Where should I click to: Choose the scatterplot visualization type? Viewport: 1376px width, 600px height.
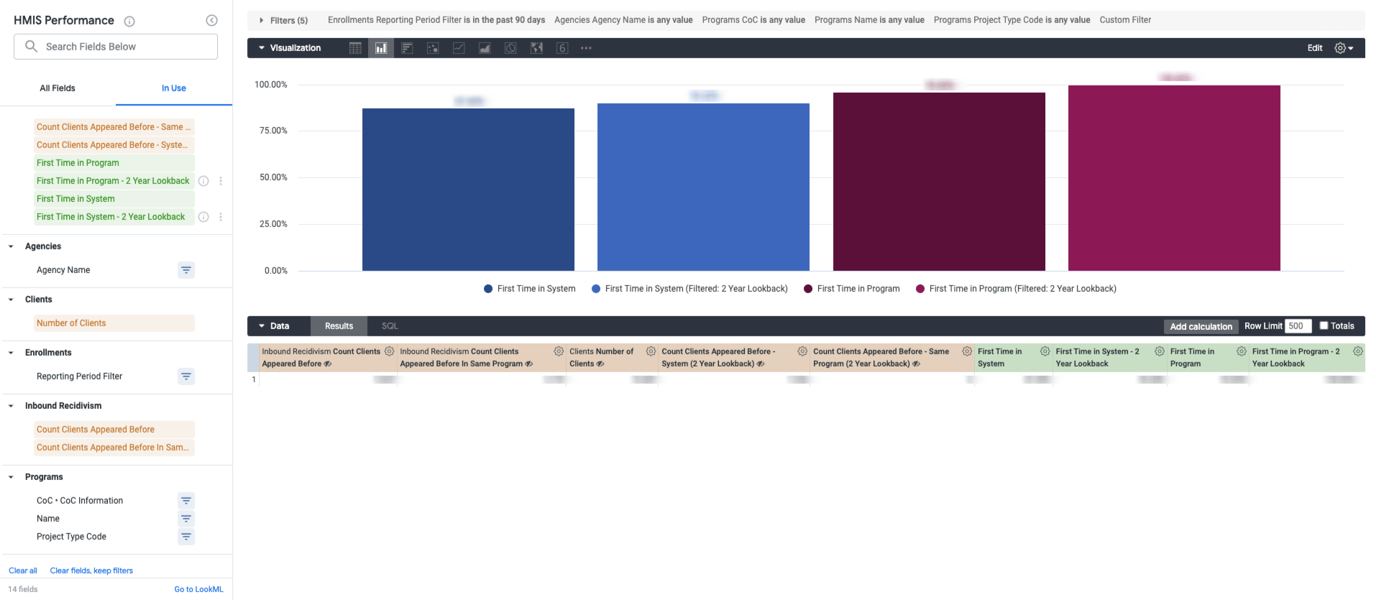tap(433, 47)
